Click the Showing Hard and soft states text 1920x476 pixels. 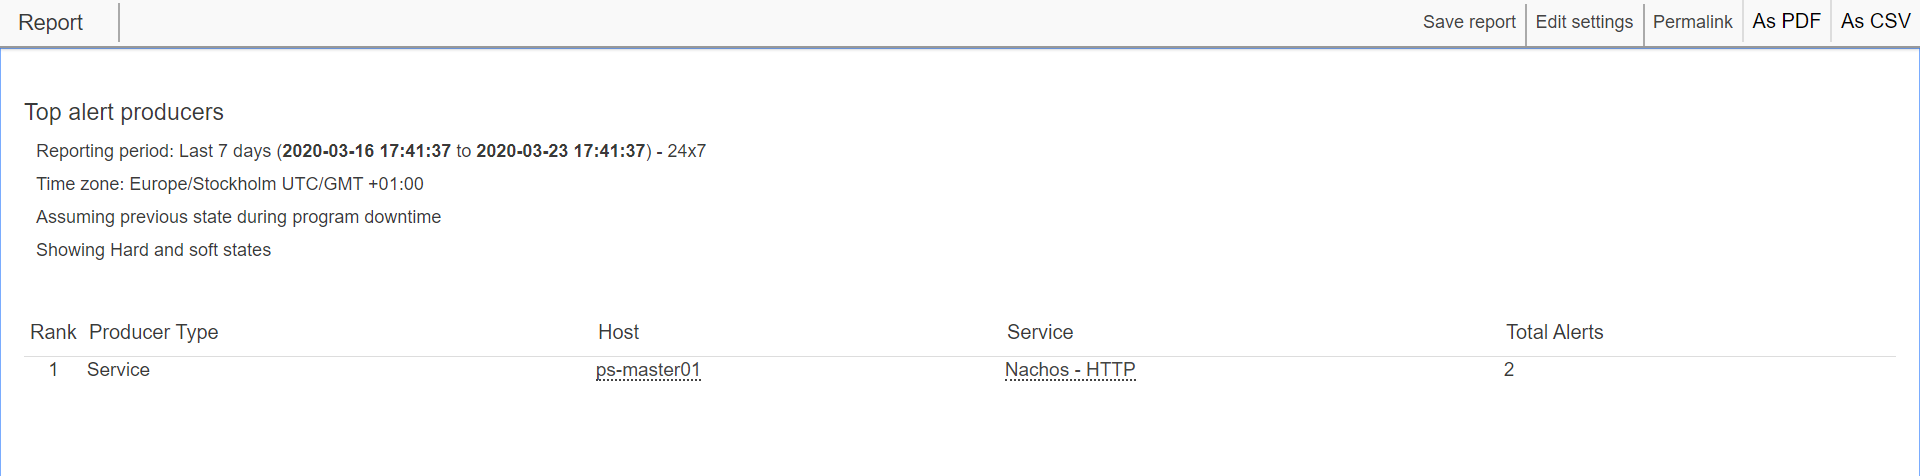153,250
